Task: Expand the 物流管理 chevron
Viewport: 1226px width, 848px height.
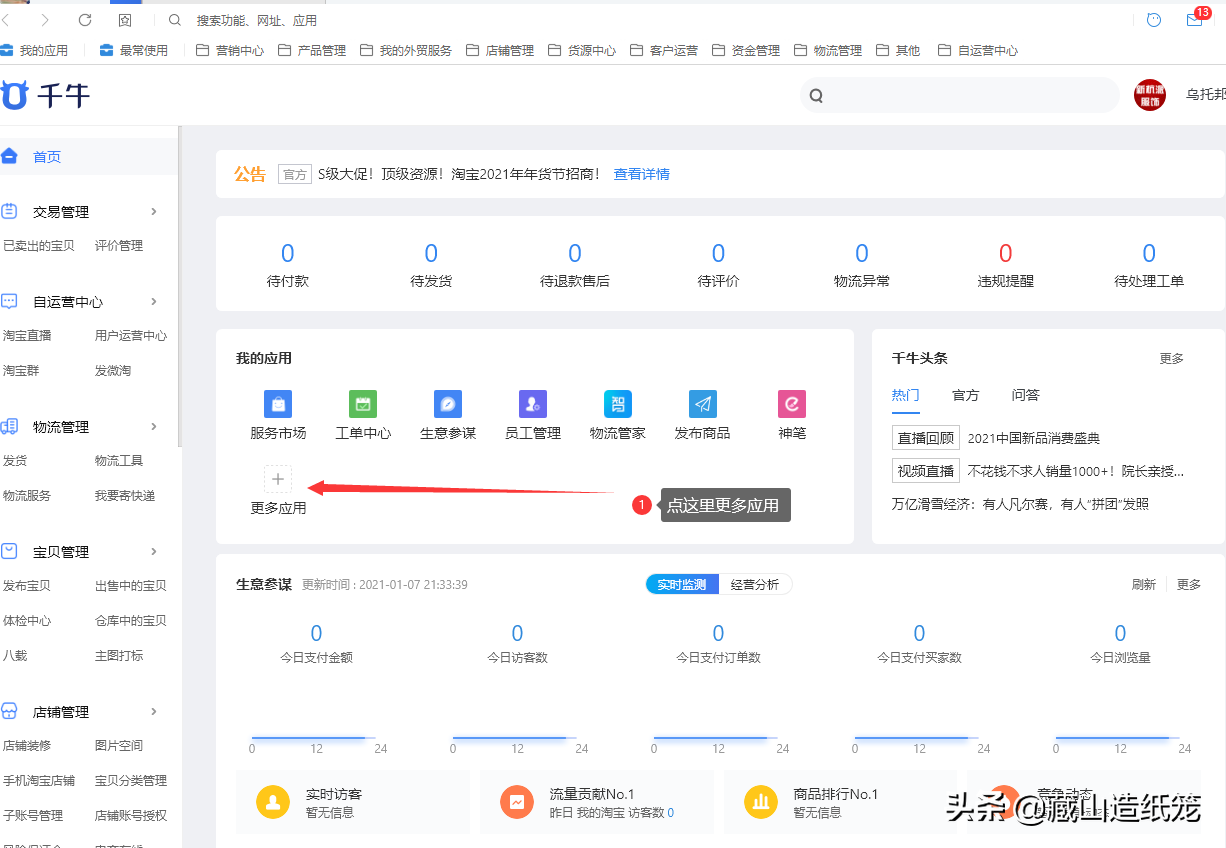Action: coord(154,426)
